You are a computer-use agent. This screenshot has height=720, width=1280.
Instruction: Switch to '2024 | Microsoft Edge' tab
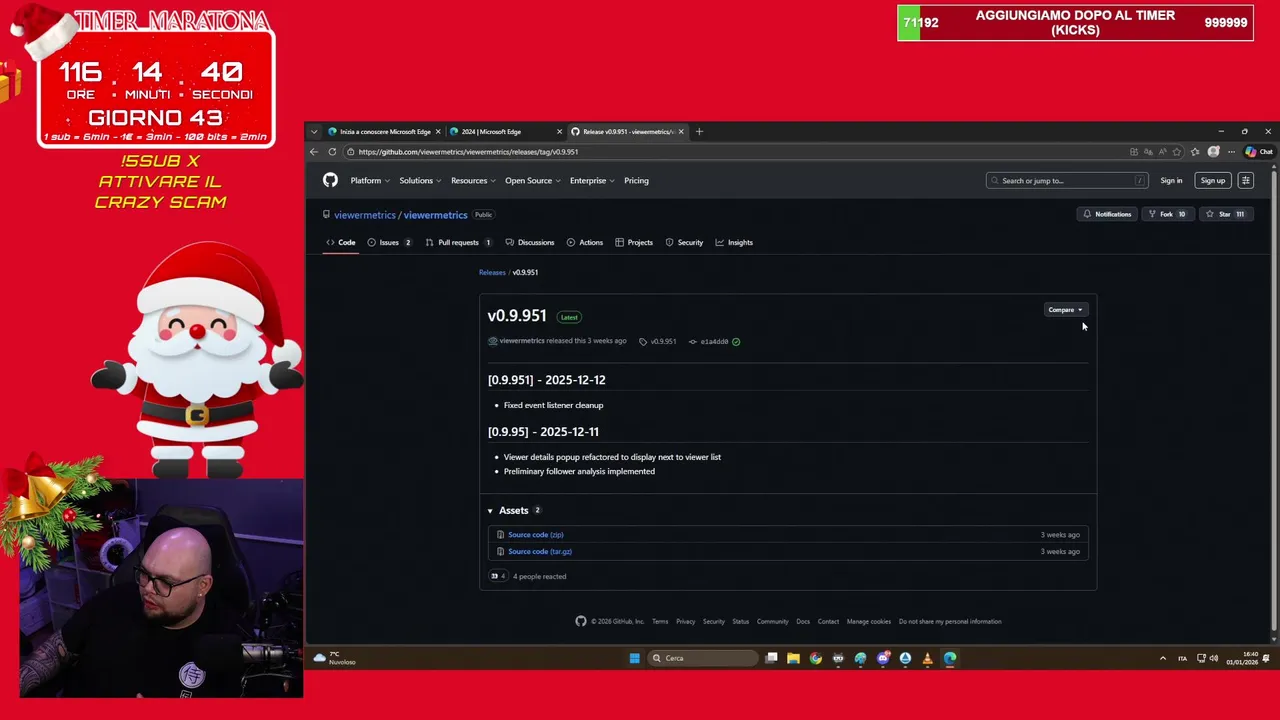point(505,131)
